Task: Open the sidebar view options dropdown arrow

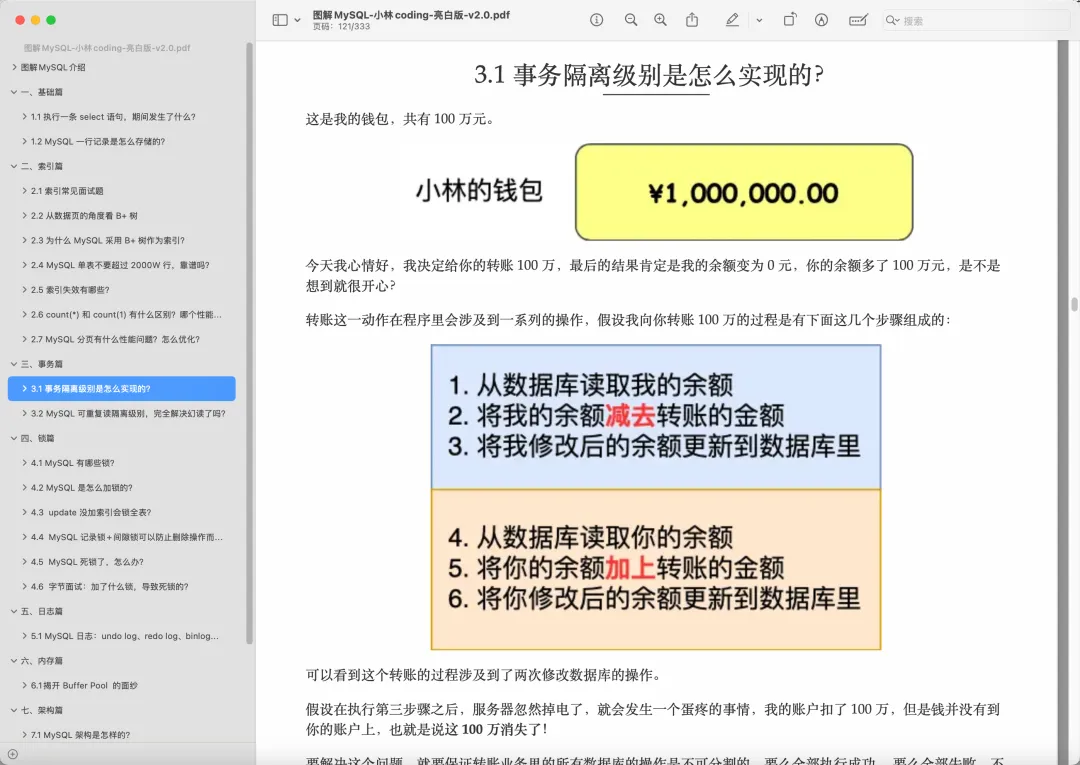Action: pos(297,20)
